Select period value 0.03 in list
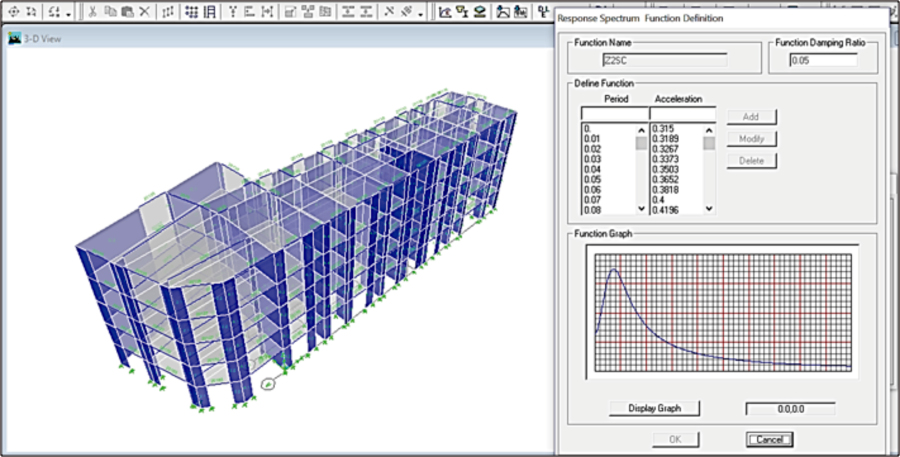This screenshot has height=457, width=900. pyautogui.click(x=592, y=159)
